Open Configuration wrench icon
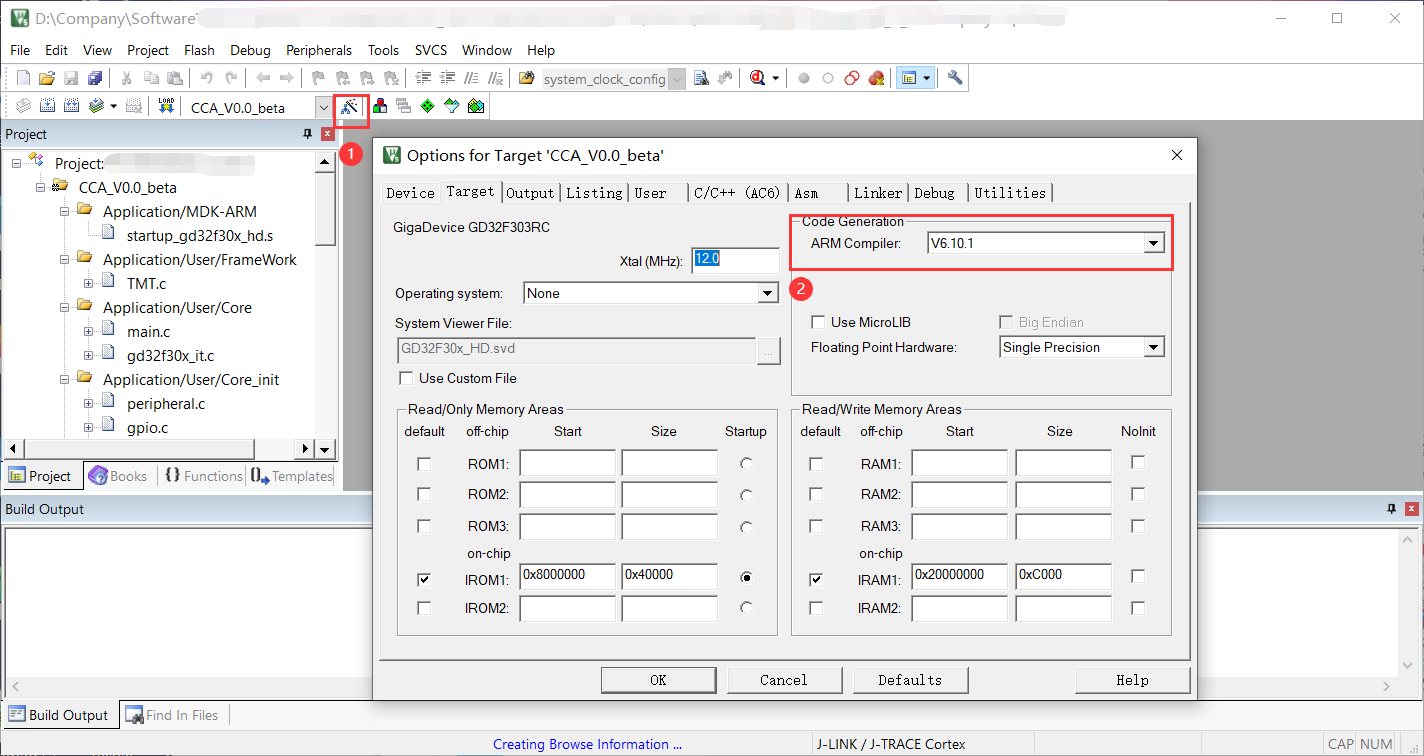Image resolution: width=1424 pixels, height=756 pixels. click(955, 78)
